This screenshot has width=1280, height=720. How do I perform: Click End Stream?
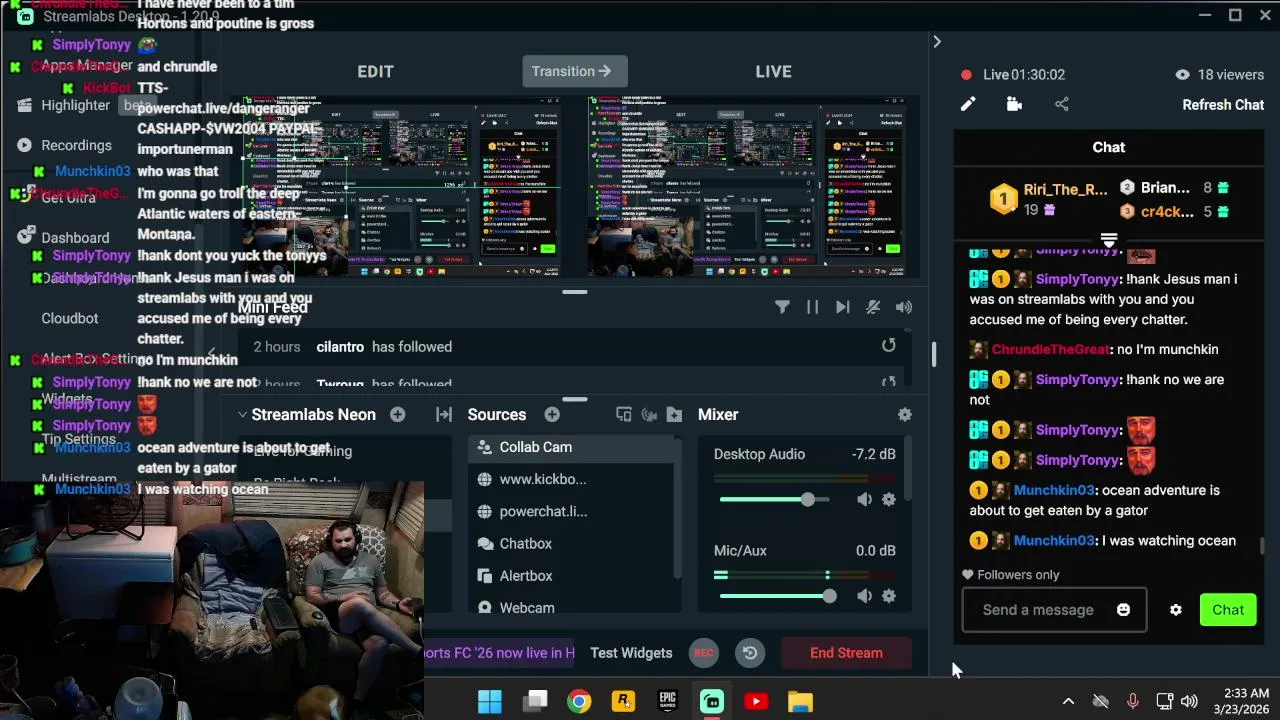coord(846,653)
